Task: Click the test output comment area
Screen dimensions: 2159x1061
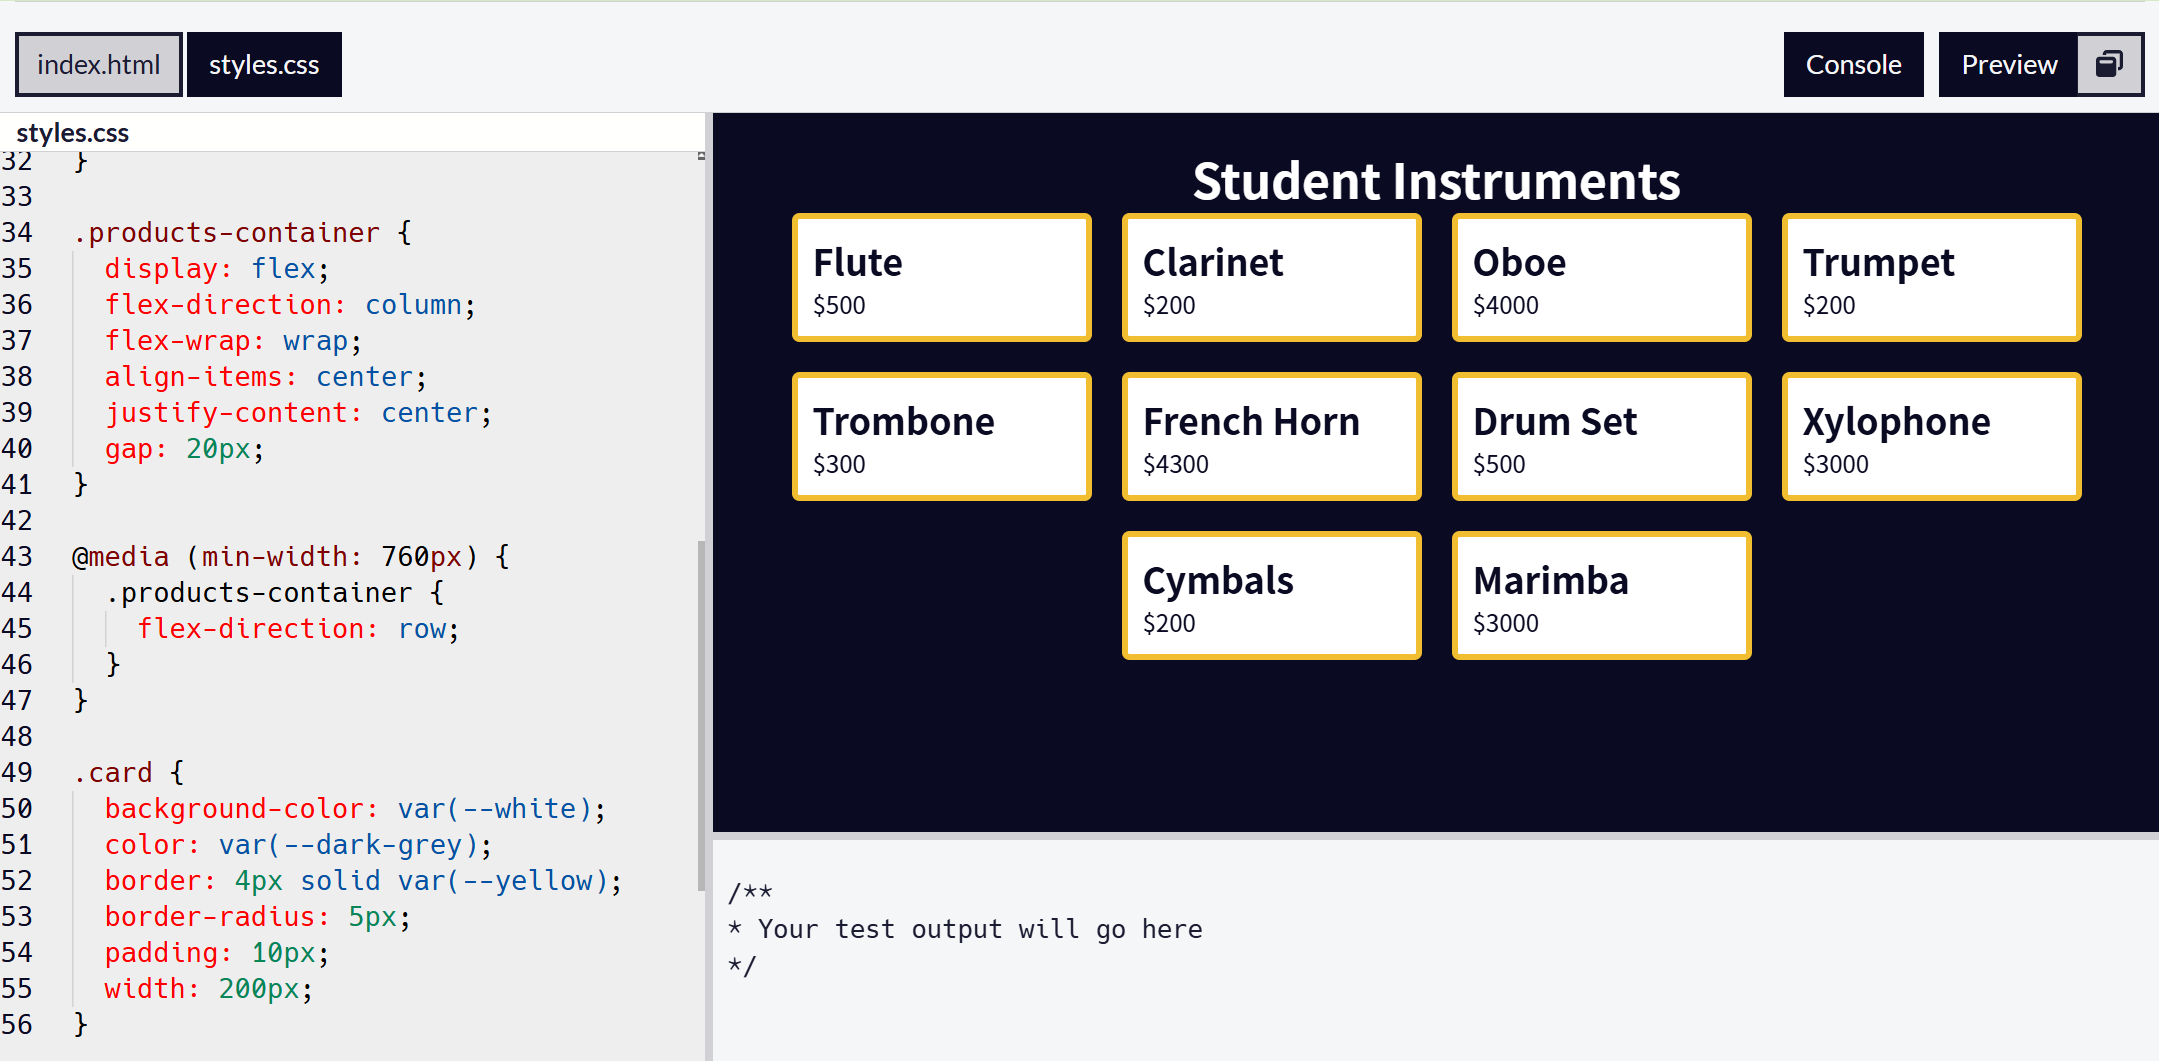Action: (x=965, y=928)
